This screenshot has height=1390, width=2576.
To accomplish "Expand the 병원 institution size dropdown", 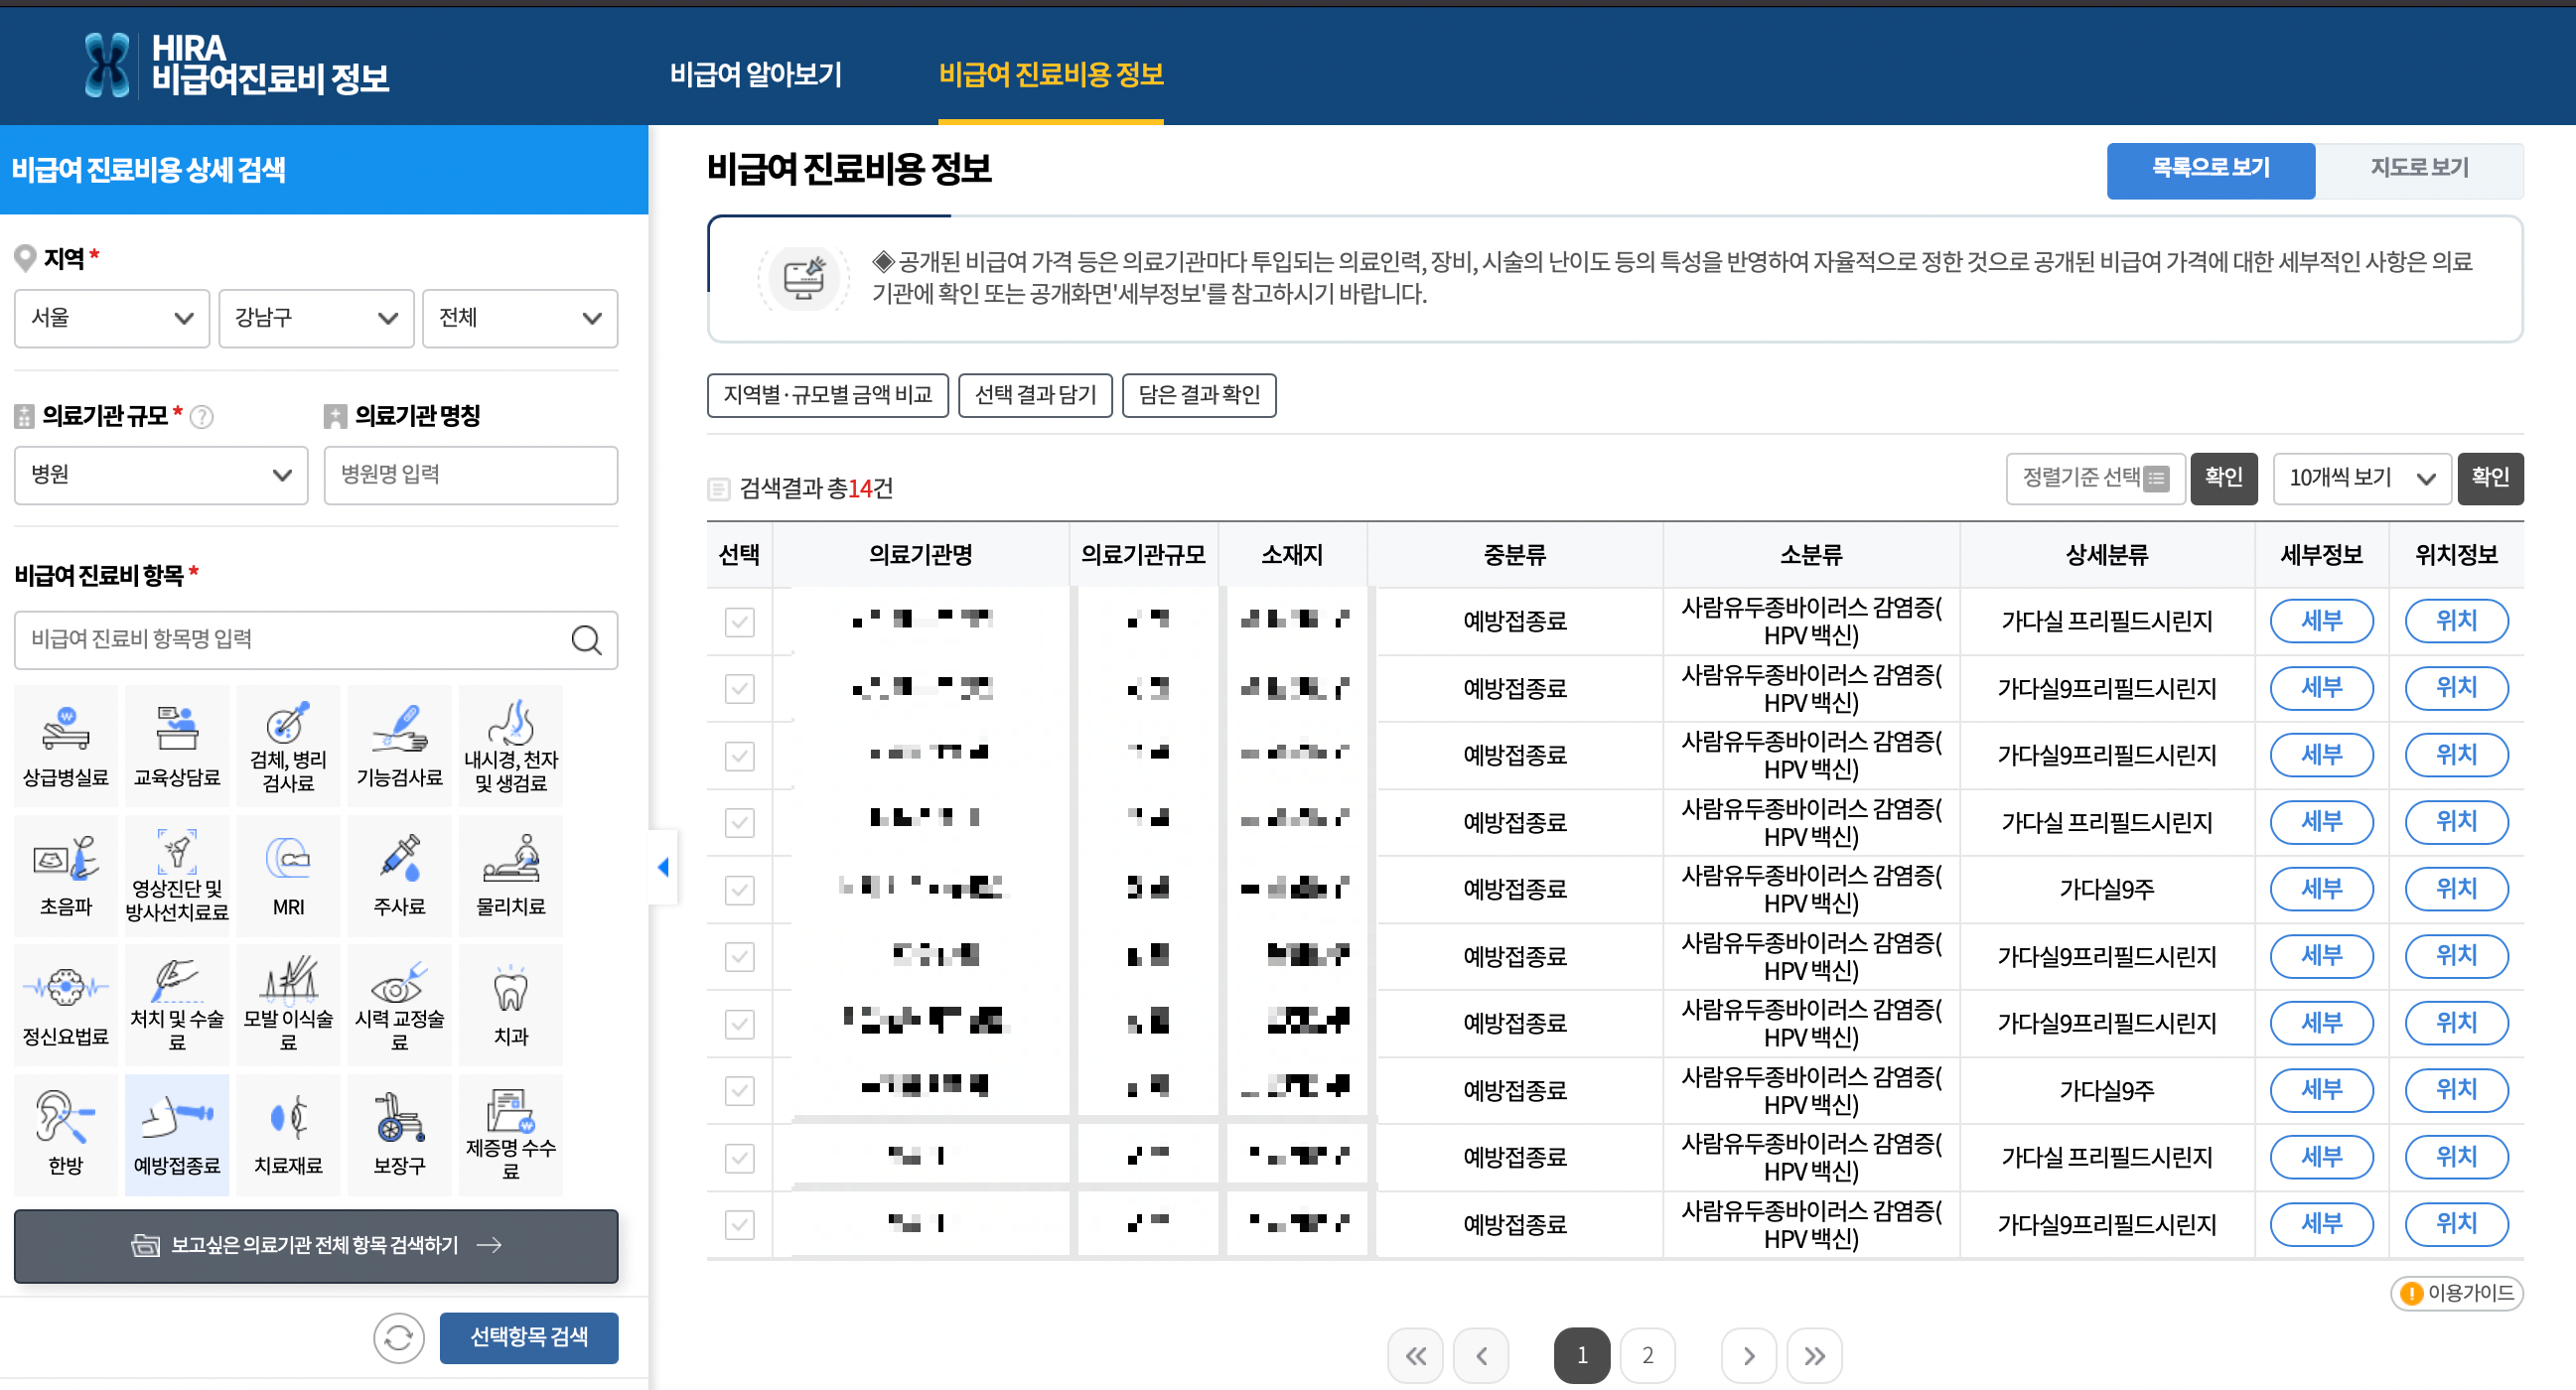I will pyautogui.click(x=160, y=475).
